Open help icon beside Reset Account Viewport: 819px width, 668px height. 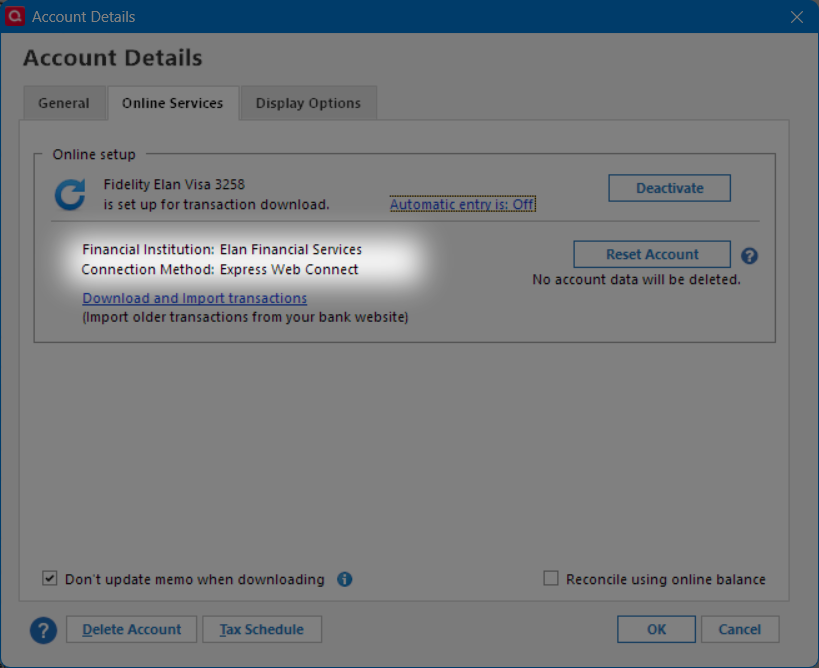(749, 256)
